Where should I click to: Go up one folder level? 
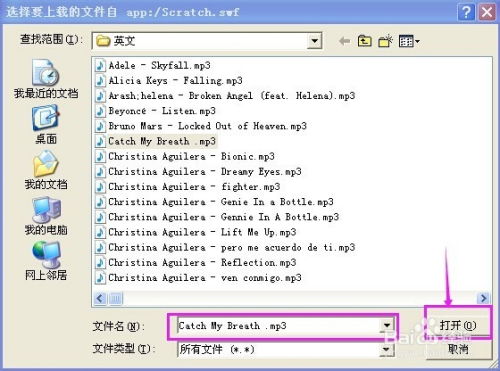tap(364, 41)
